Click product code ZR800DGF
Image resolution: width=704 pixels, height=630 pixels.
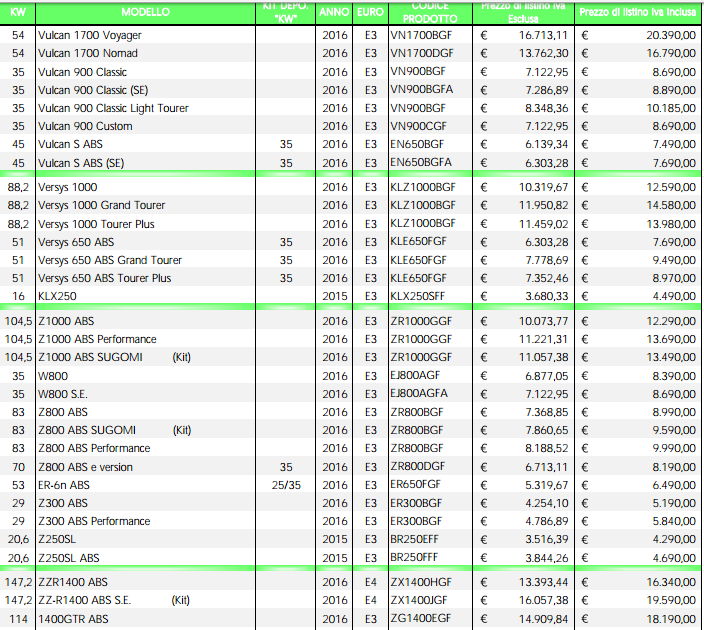tap(418, 467)
